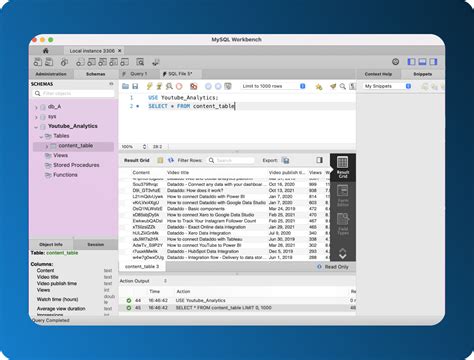Image resolution: width=474 pixels, height=360 pixels.
Task: Select row 'Dataddo - Basic components'
Action: [225, 209]
